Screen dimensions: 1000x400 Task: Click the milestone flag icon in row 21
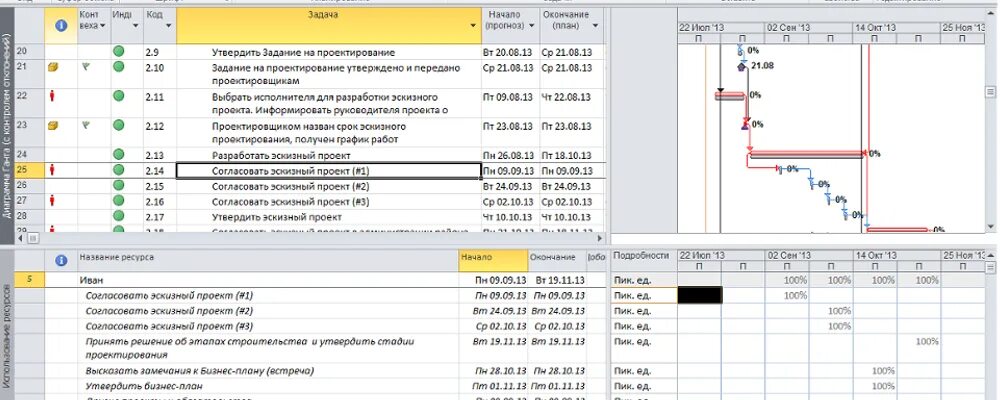click(87, 66)
